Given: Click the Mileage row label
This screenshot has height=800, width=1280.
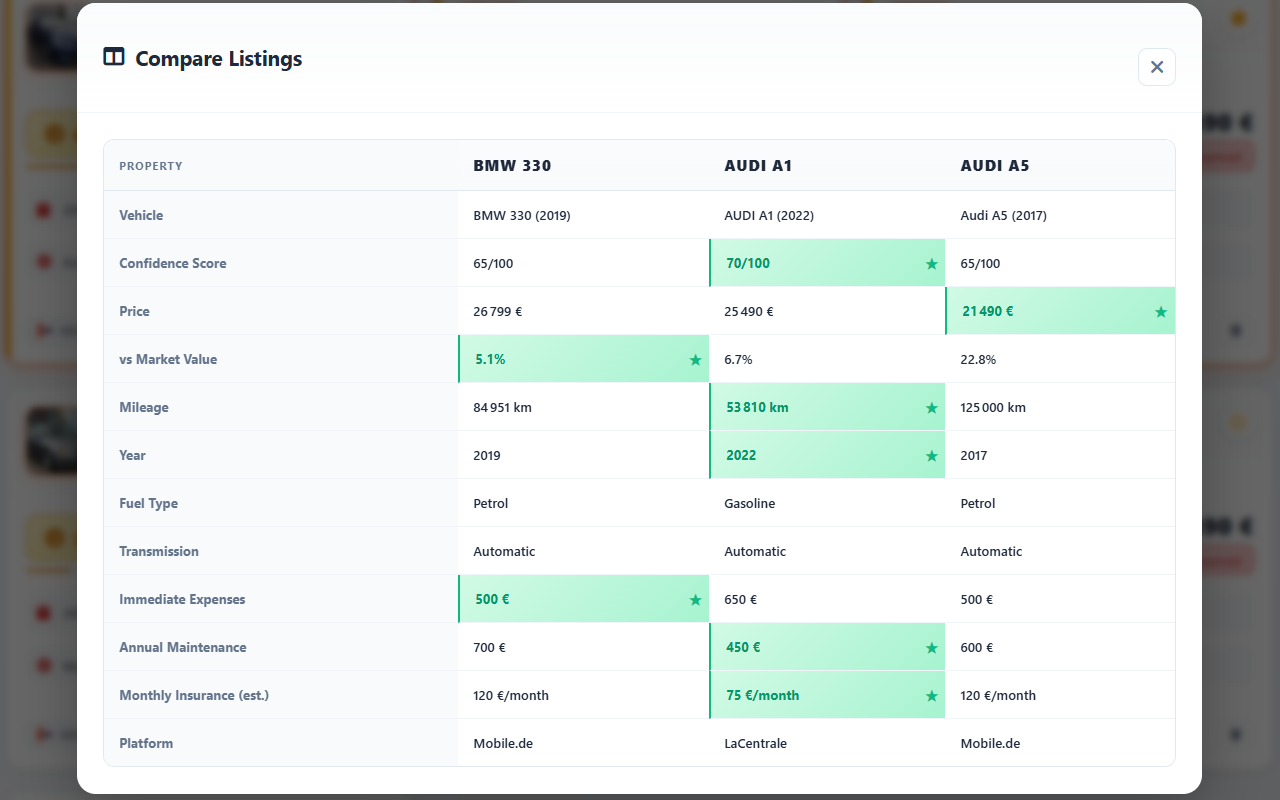Looking at the screenshot, I should [144, 407].
